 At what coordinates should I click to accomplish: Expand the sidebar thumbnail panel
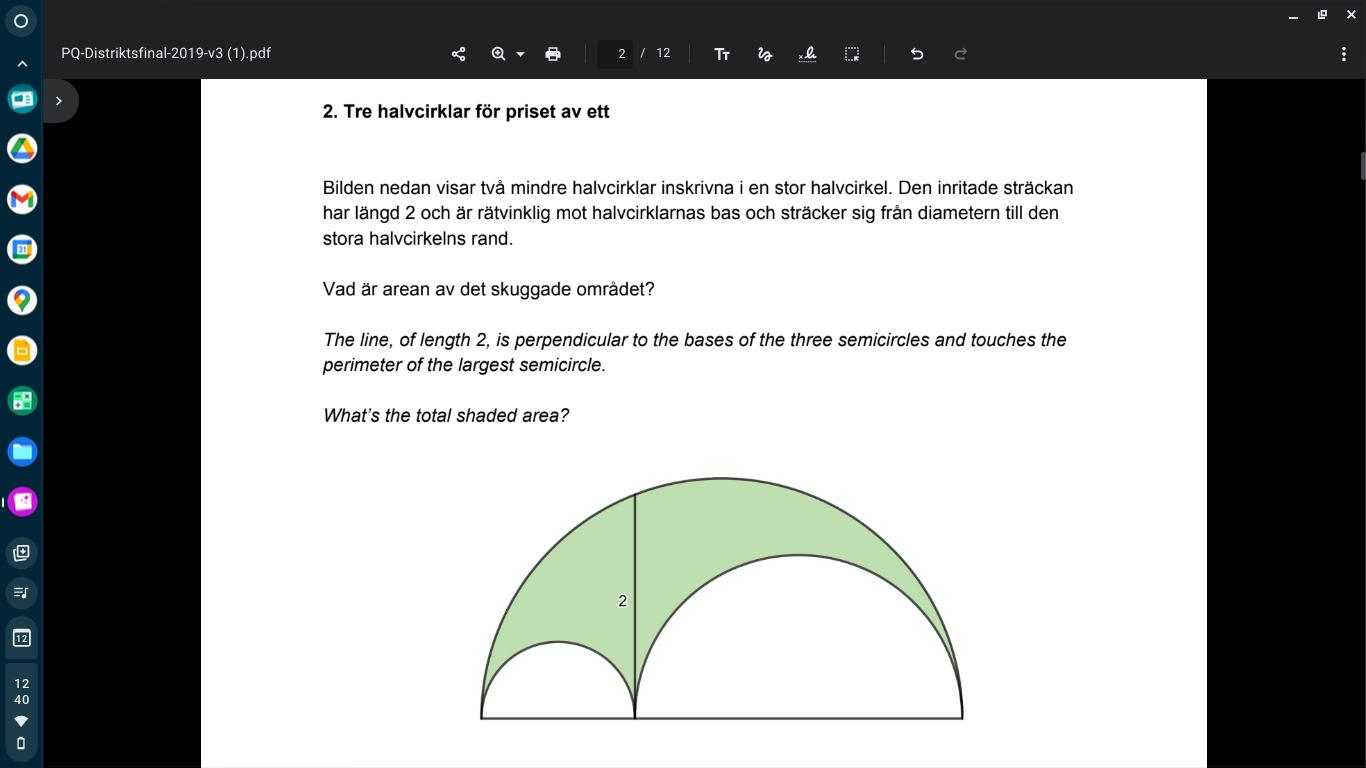59,101
